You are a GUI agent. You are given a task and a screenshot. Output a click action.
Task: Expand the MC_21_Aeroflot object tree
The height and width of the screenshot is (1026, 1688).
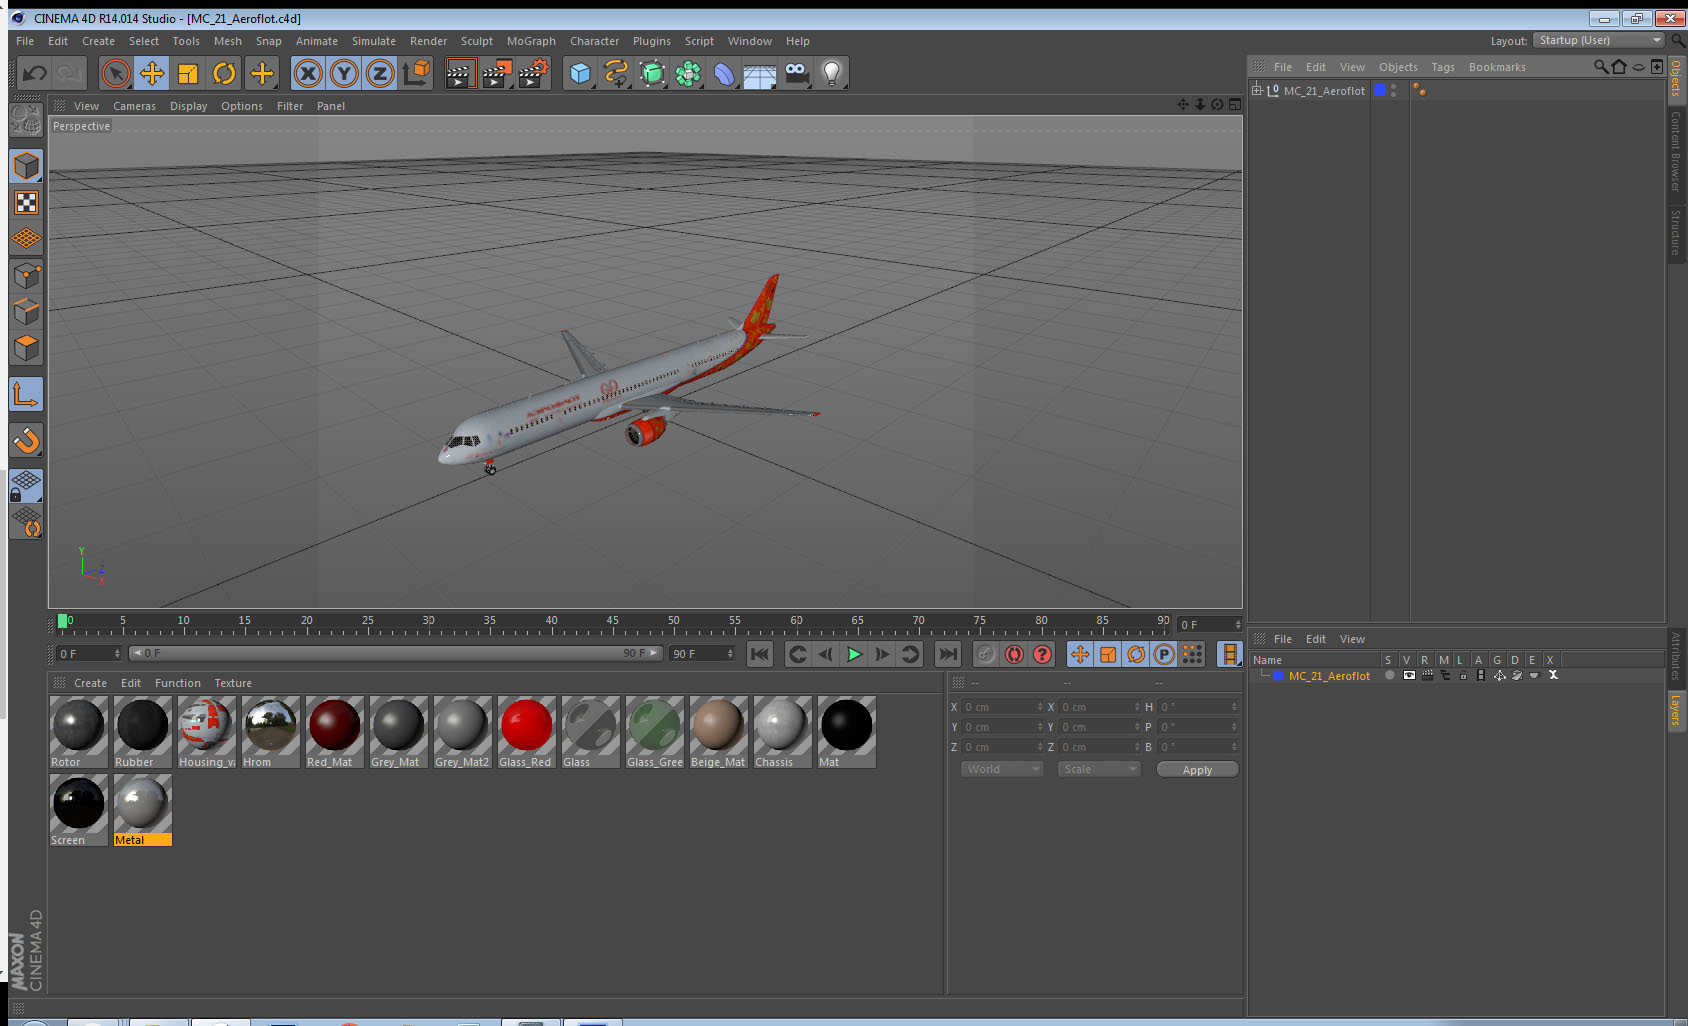point(1257,90)
